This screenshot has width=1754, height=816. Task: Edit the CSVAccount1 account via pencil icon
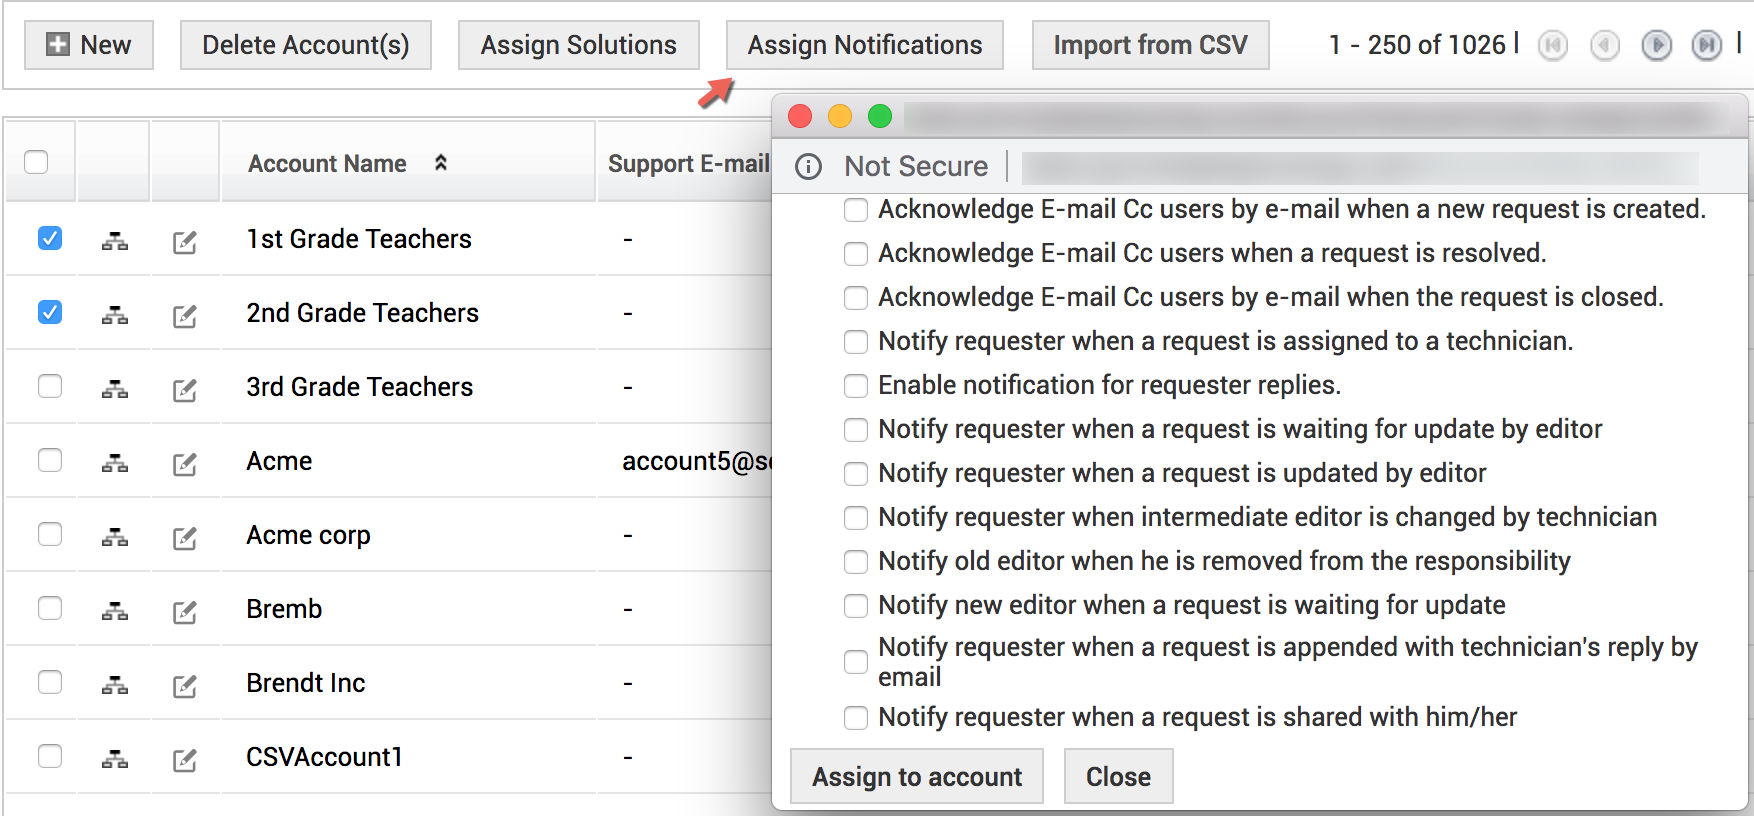click(x=185, y=759)
